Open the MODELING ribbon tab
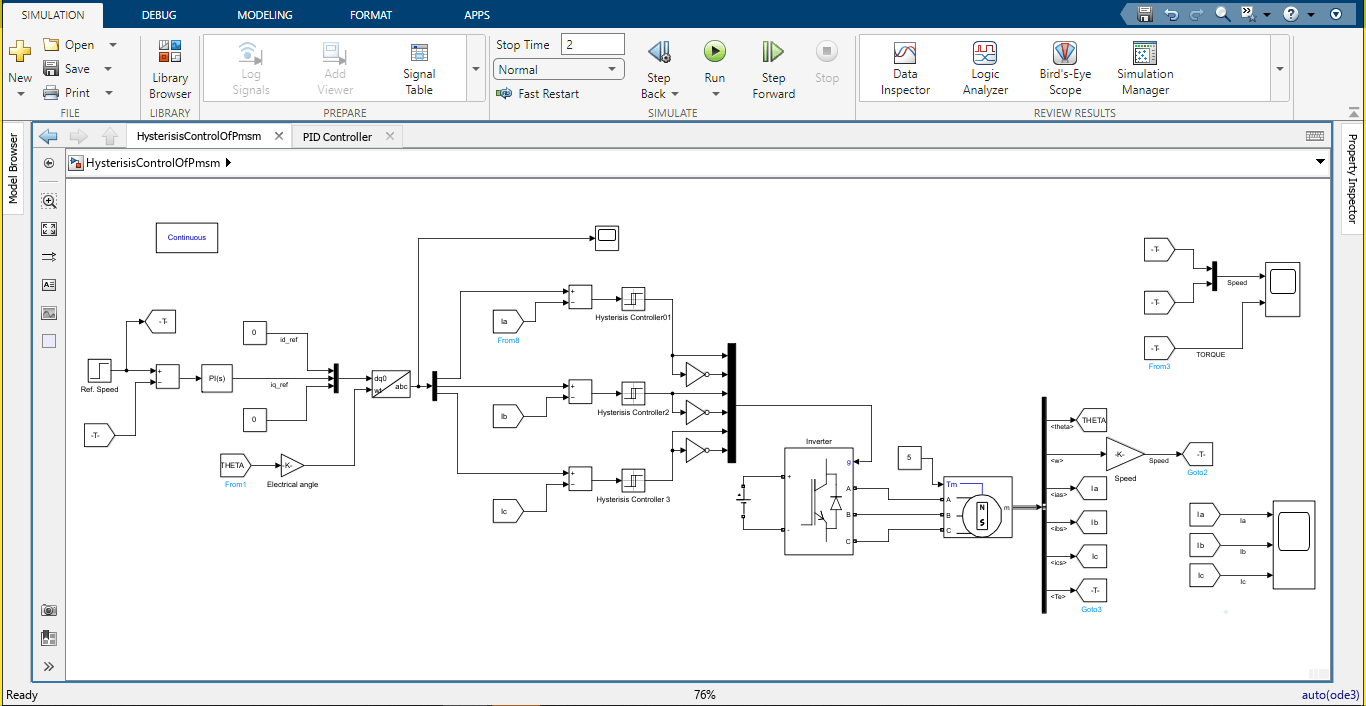 265,14
